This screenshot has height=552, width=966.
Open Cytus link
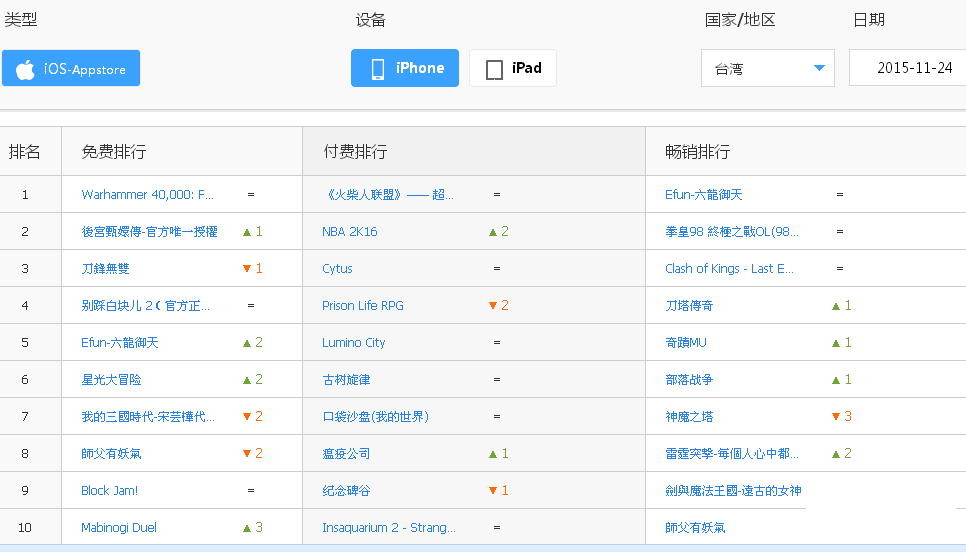[x=337, y=269]
